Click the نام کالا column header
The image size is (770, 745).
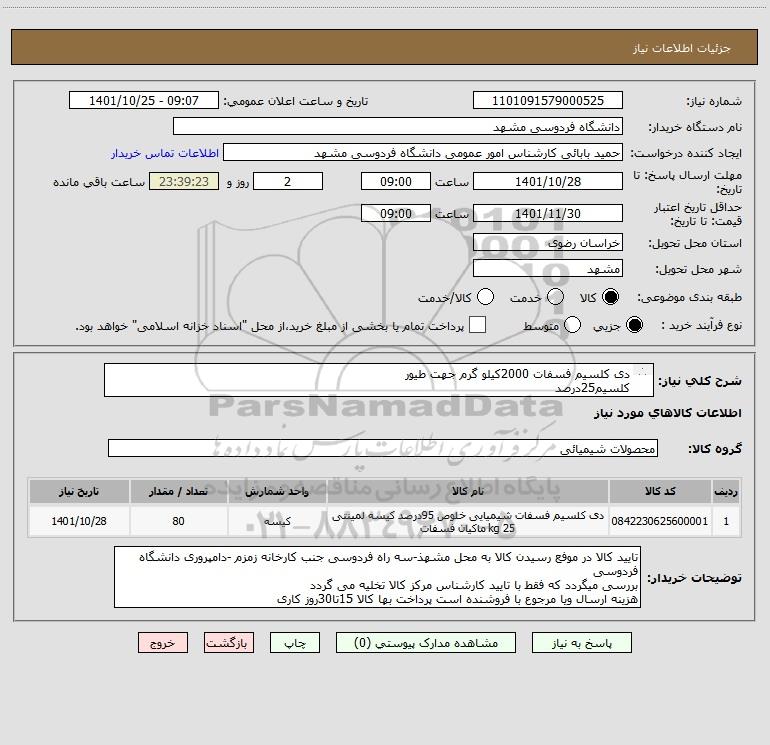(468, 492)
